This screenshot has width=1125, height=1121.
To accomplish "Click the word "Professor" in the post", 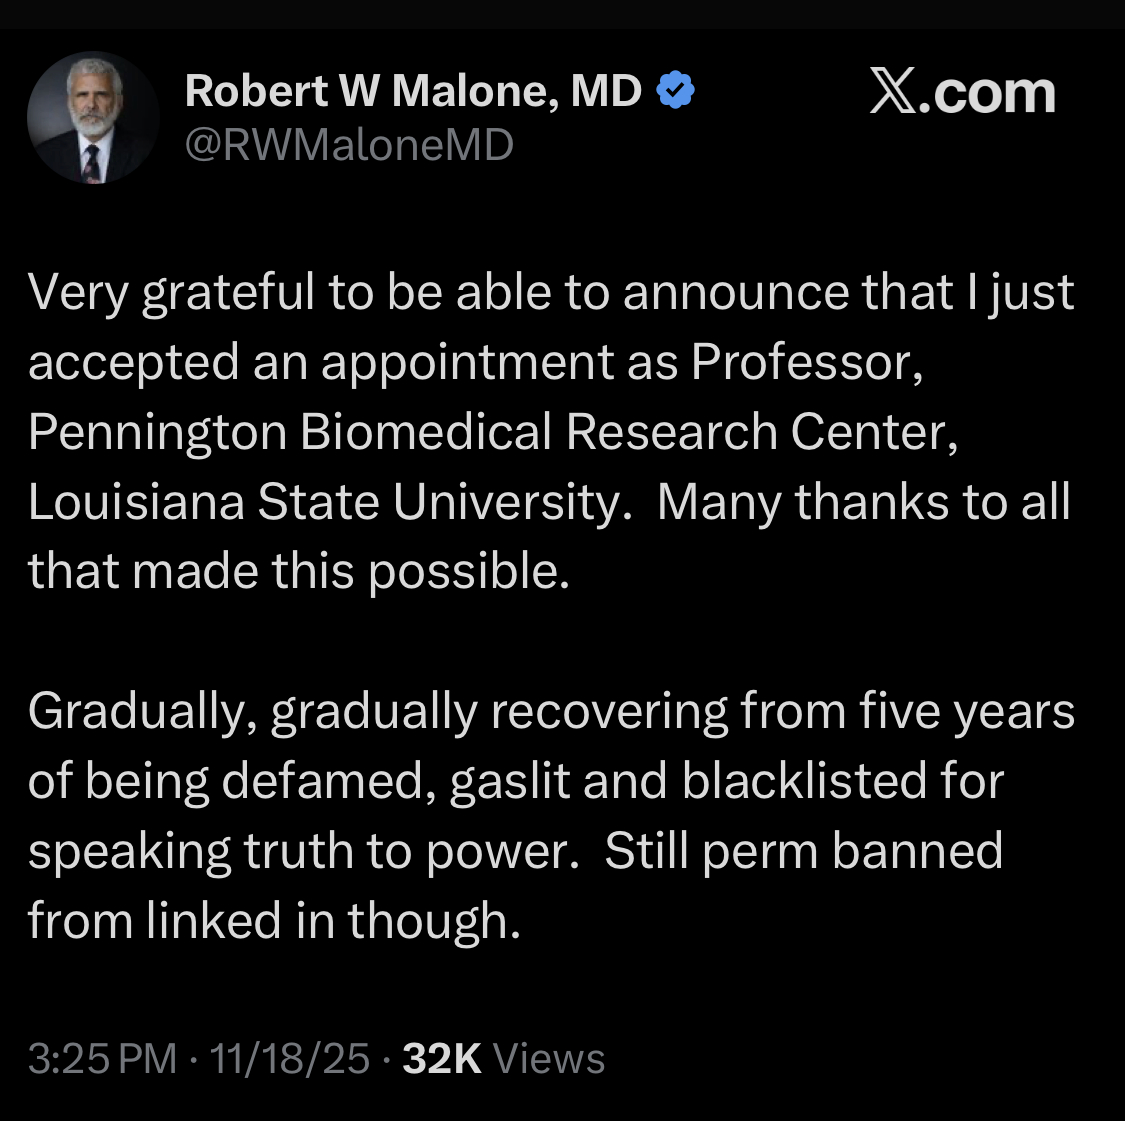I will (x=804, y=362).
